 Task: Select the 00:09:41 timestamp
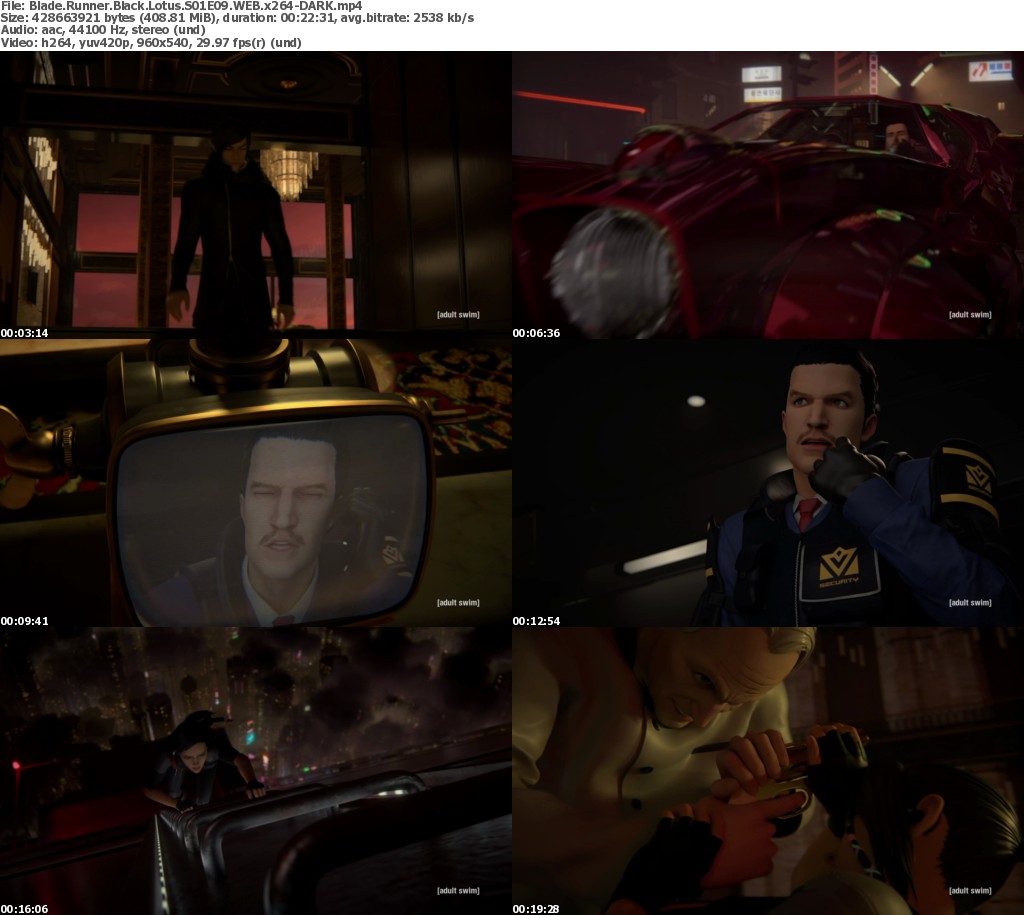(25, 621)
